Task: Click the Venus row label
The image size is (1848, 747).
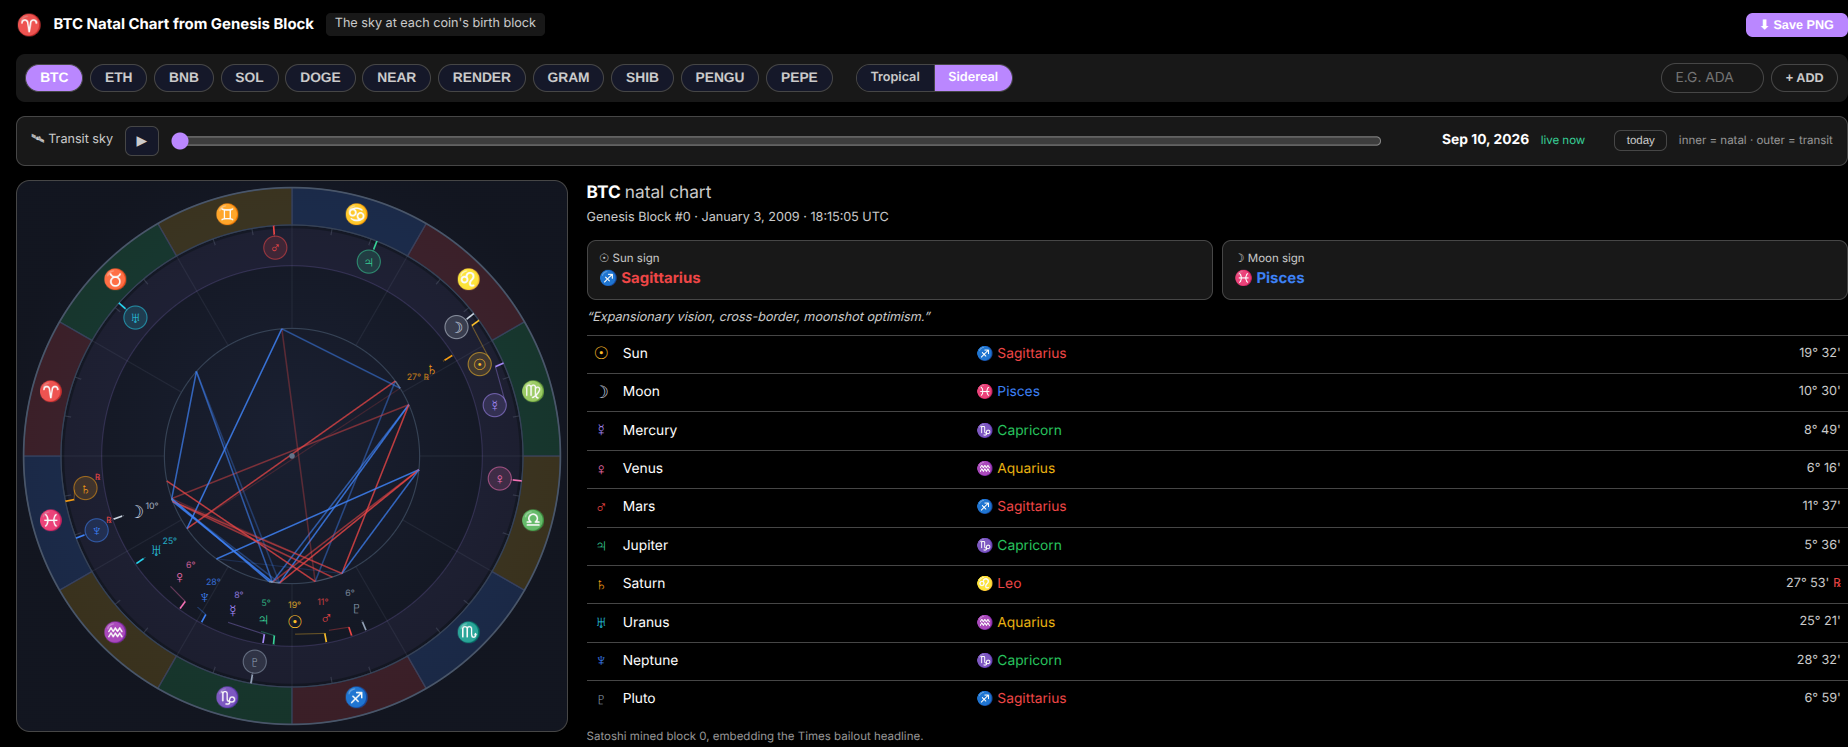Action: pyautogui.click(x=643, y=468)
